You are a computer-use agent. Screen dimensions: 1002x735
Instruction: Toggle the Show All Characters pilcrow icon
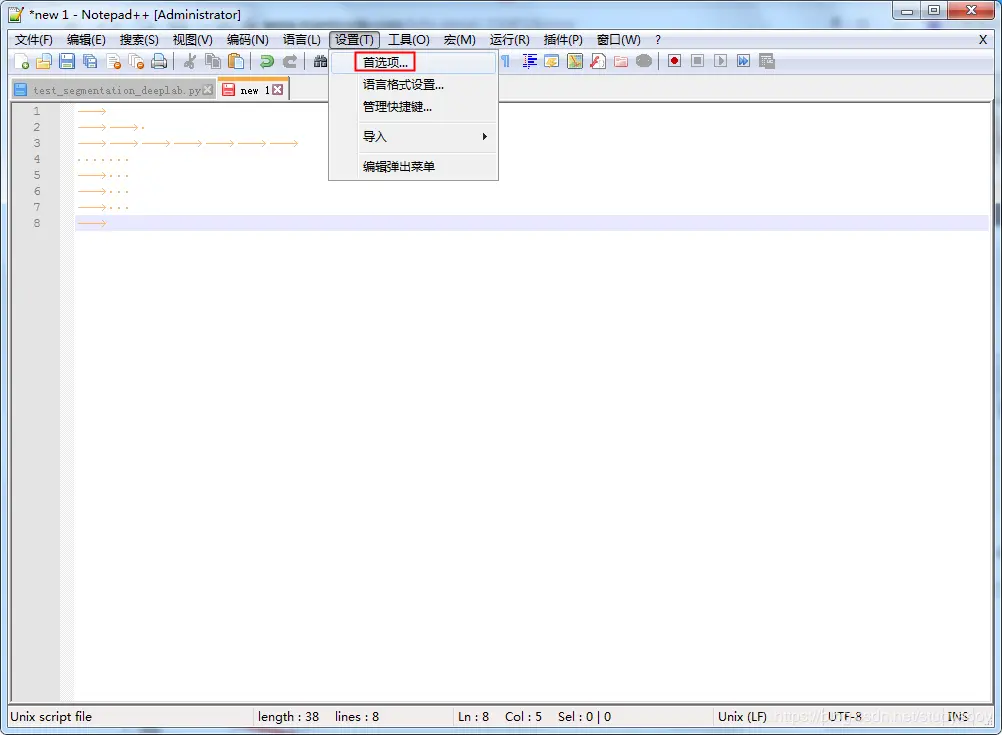[505, 61]
